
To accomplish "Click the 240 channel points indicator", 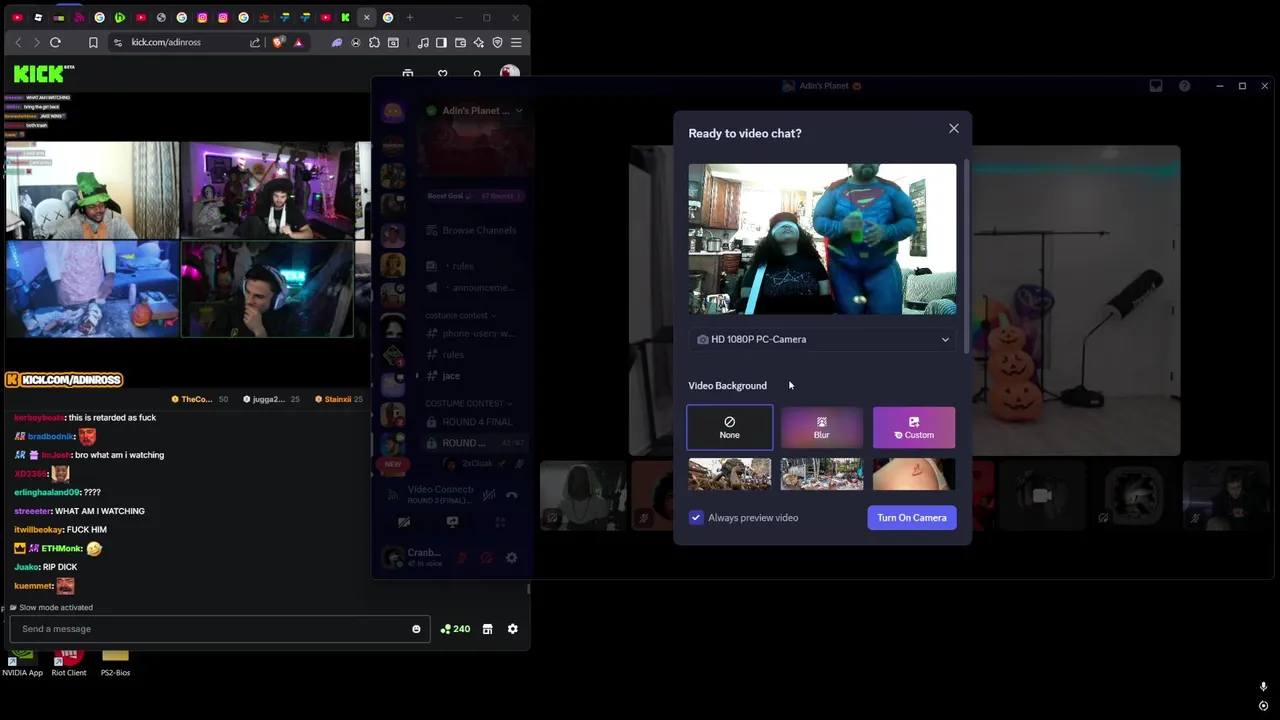I will pyautogui.click(x=455, y=629).
